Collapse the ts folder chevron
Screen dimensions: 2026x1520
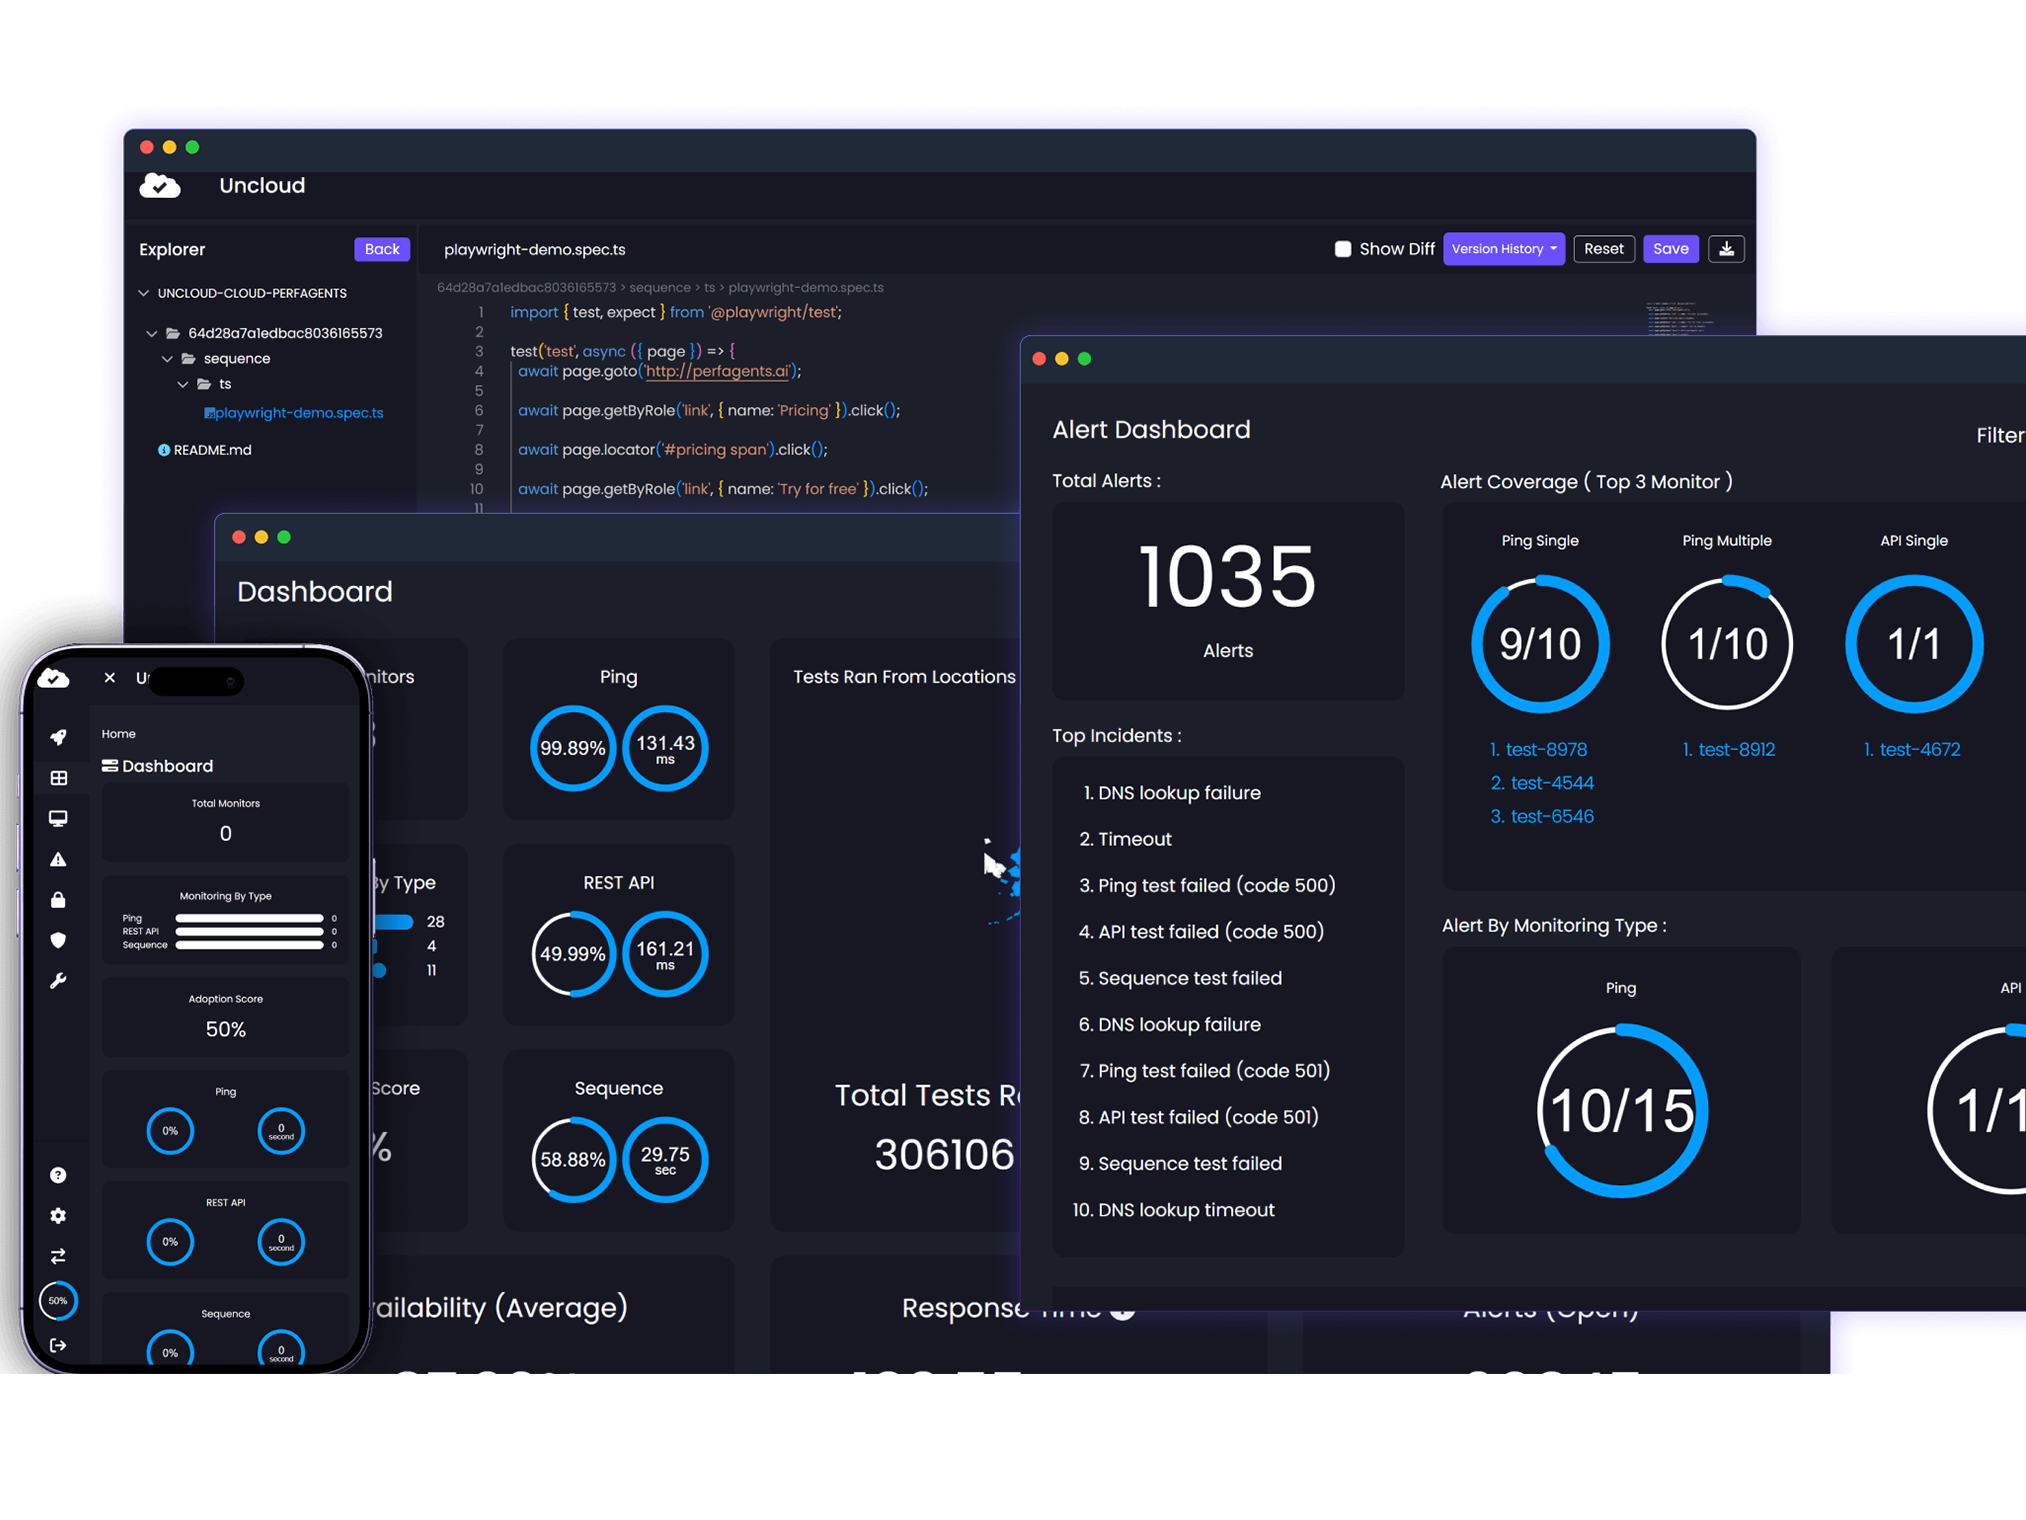tap(183, 384)
